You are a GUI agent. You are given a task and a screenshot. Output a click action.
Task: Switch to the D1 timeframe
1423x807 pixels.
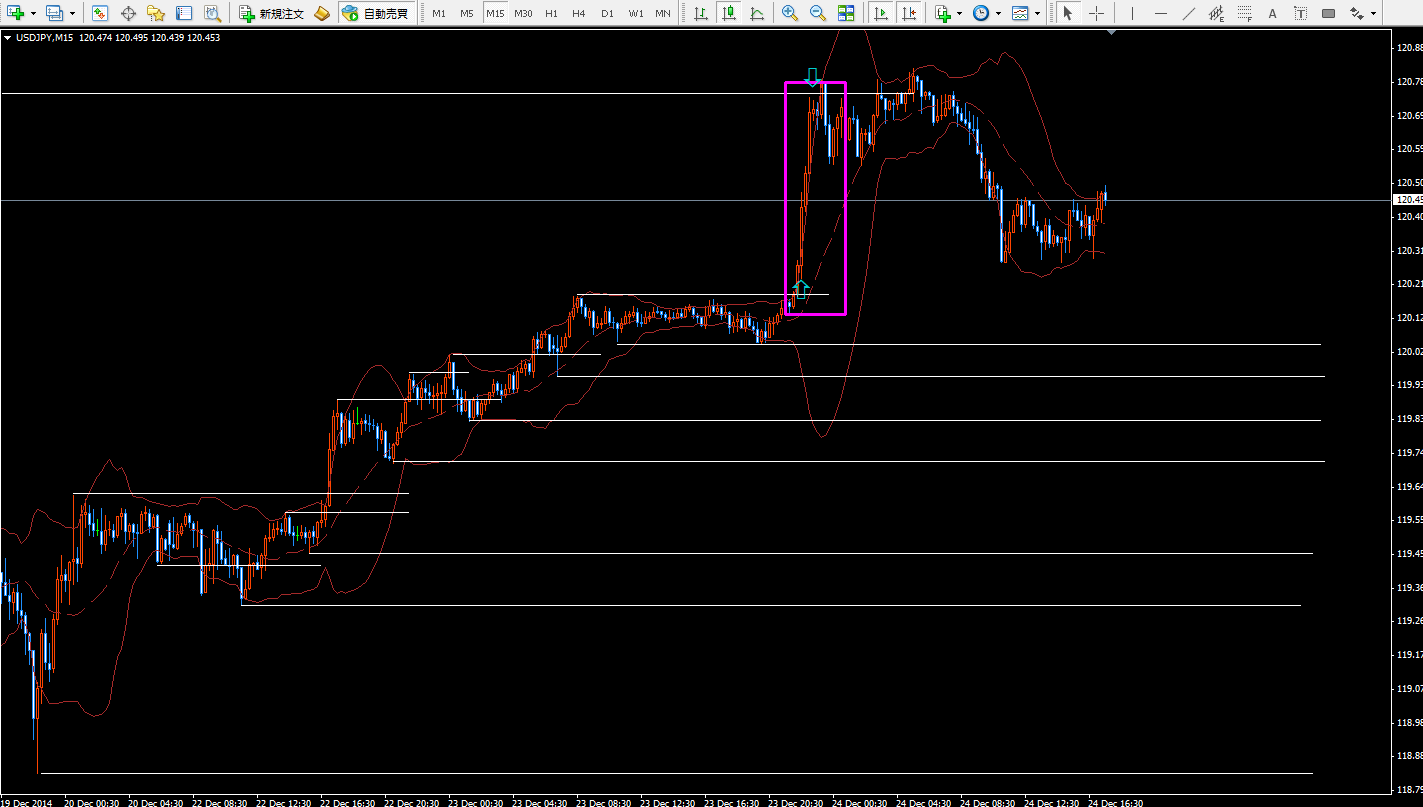coord(607,13)
